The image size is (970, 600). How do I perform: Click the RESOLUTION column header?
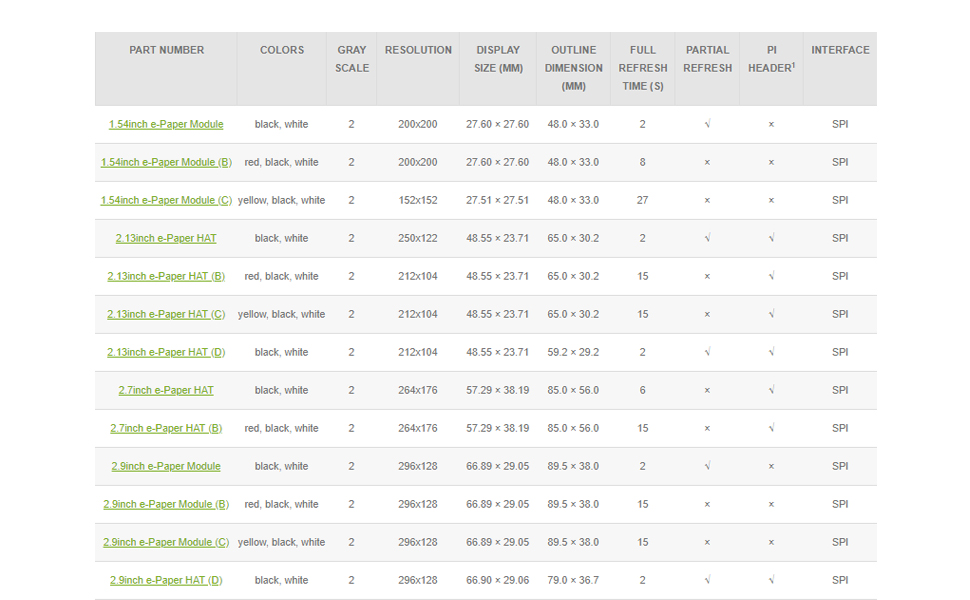[x=418, y=50]
